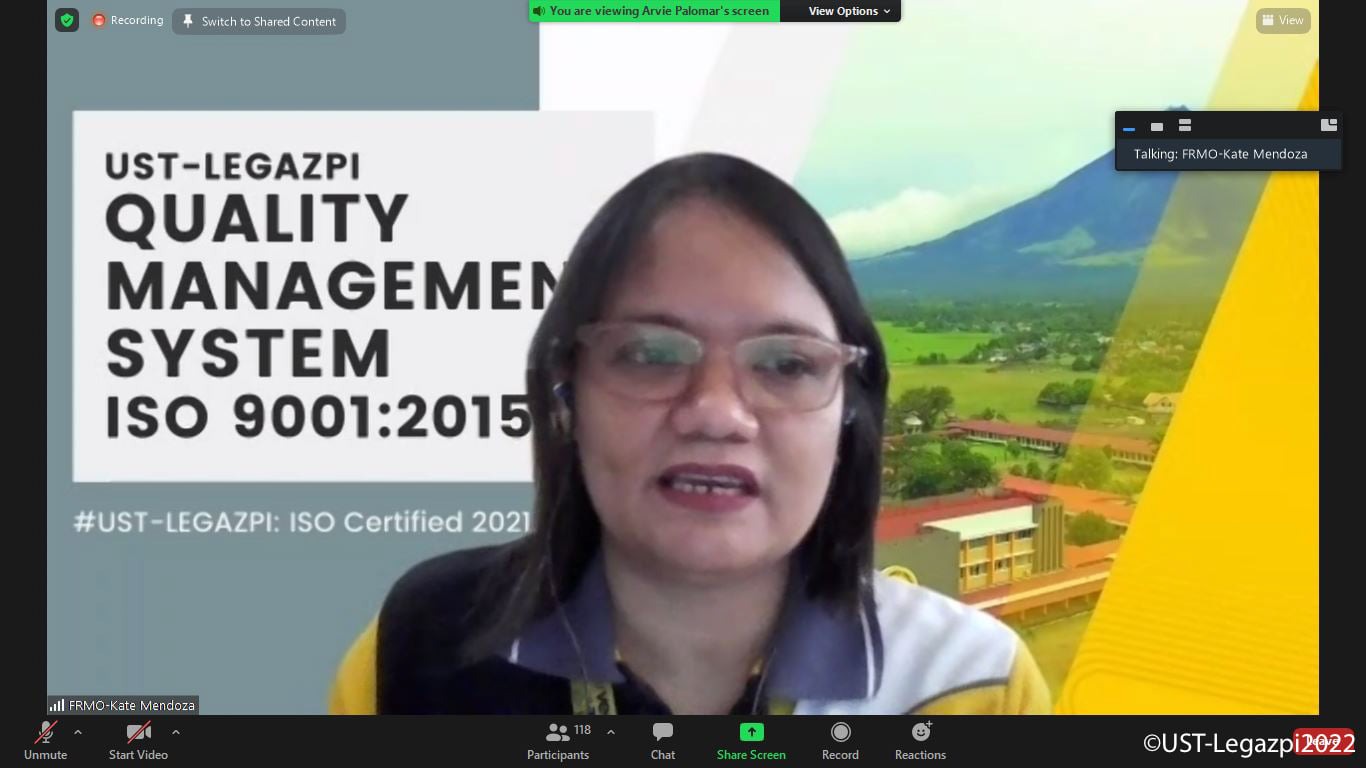Expand video options caret beside Start Video

pos(176,732)
